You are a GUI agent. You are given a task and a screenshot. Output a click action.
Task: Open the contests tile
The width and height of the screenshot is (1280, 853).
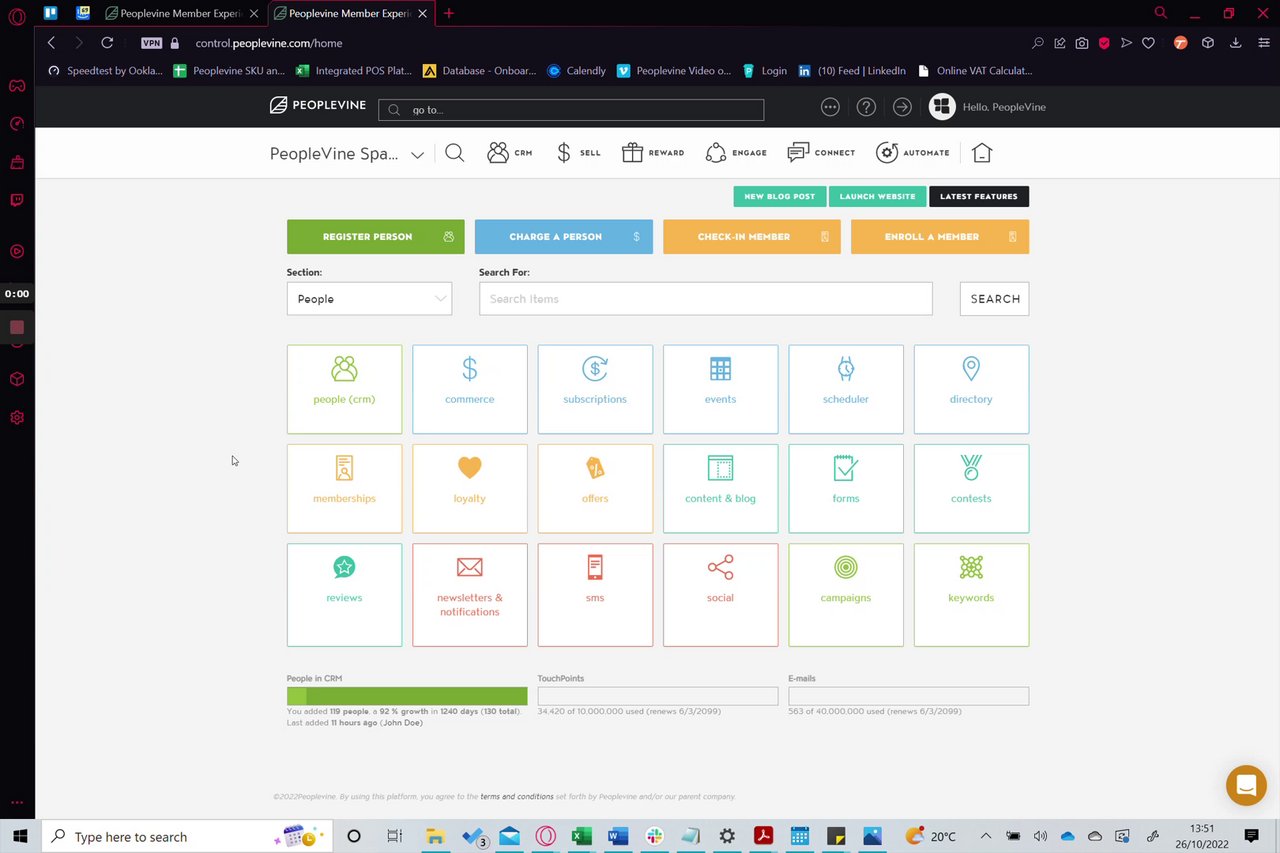point(971,488)
